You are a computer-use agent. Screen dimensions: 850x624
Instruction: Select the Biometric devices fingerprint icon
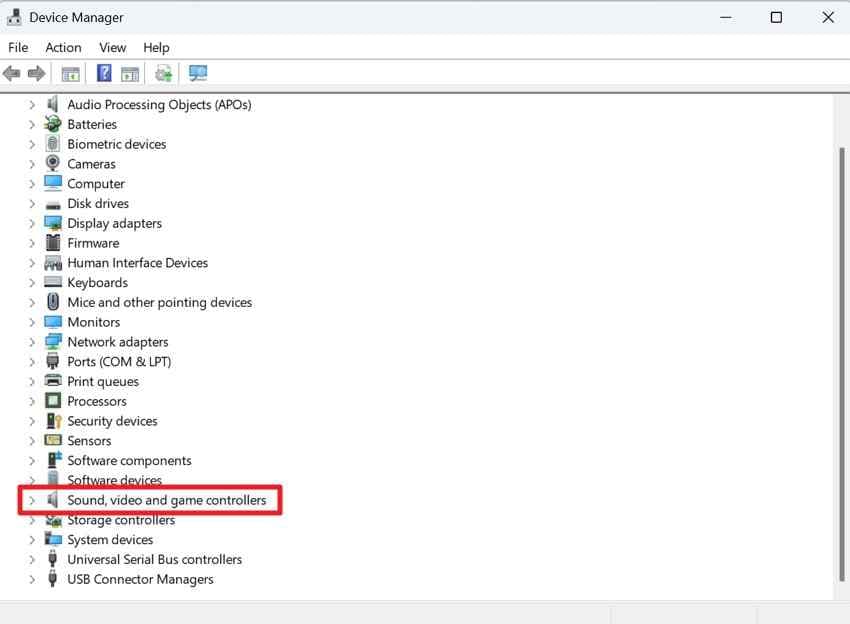click(x=53, y=144)
